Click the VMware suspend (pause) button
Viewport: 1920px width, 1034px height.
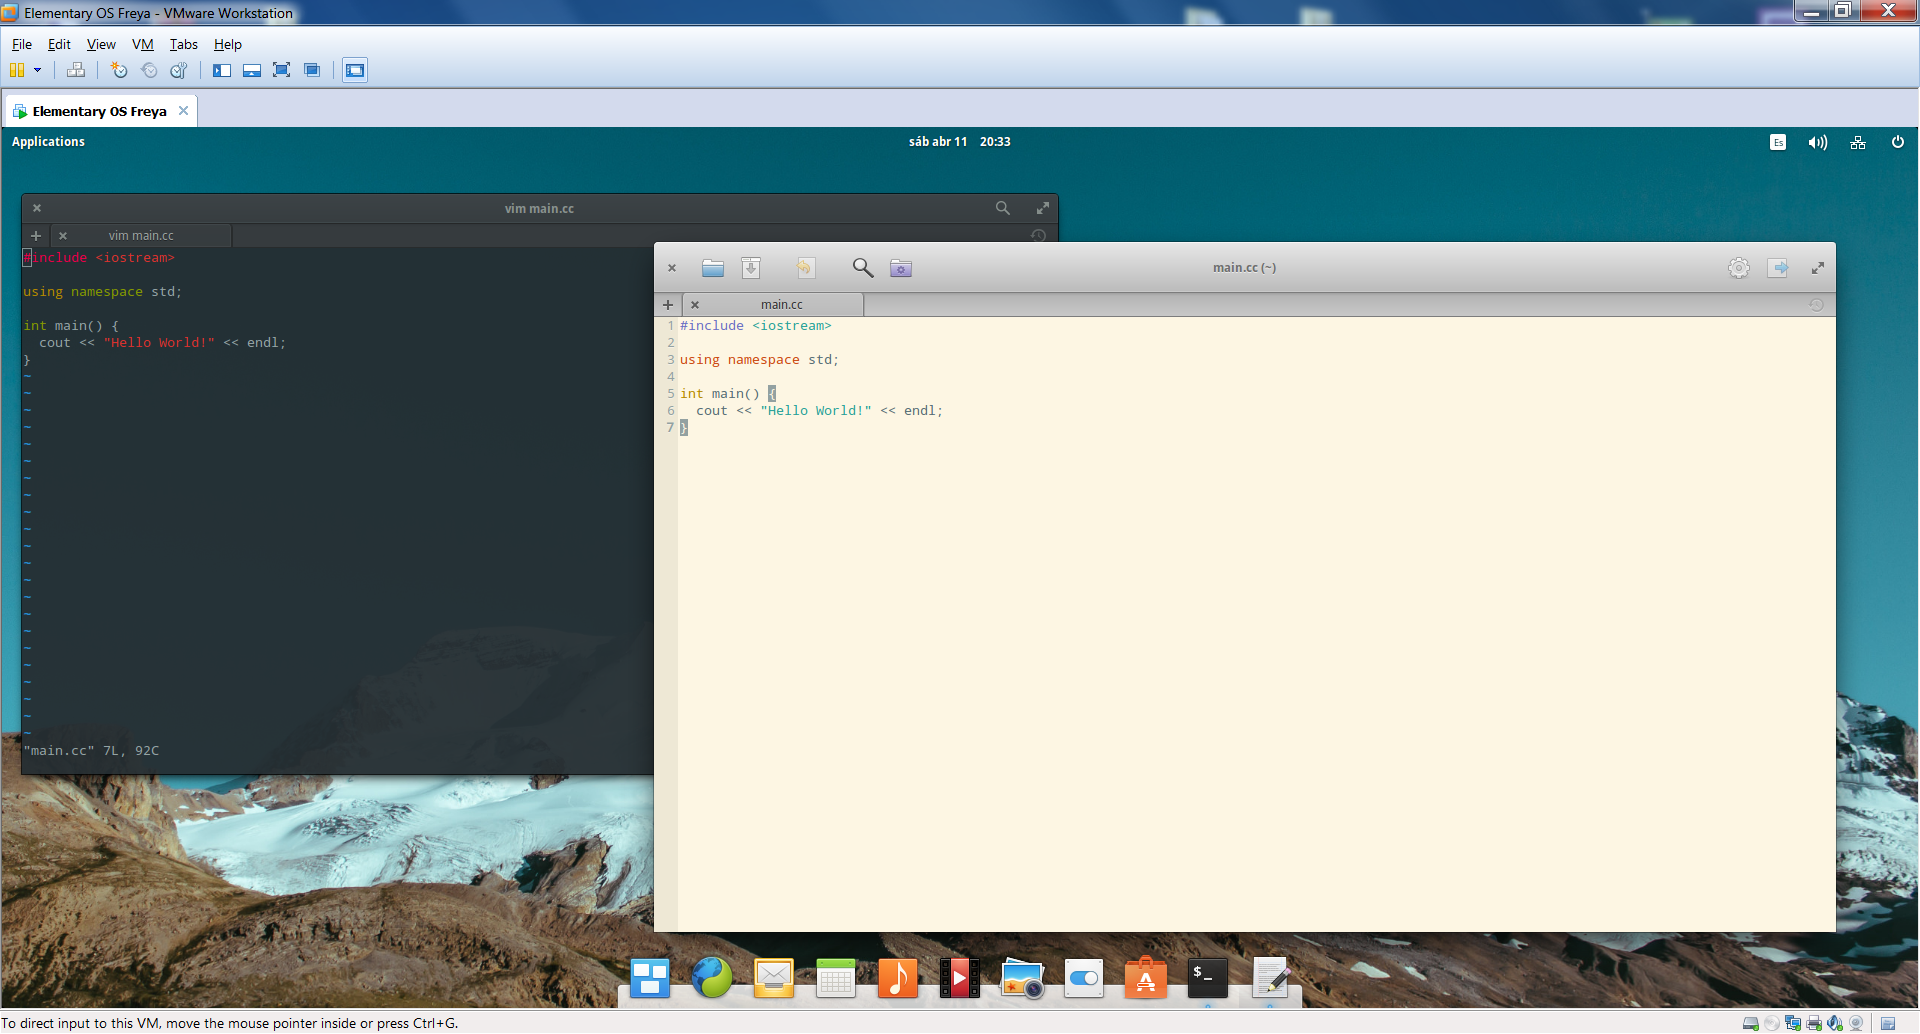point(17,70)
